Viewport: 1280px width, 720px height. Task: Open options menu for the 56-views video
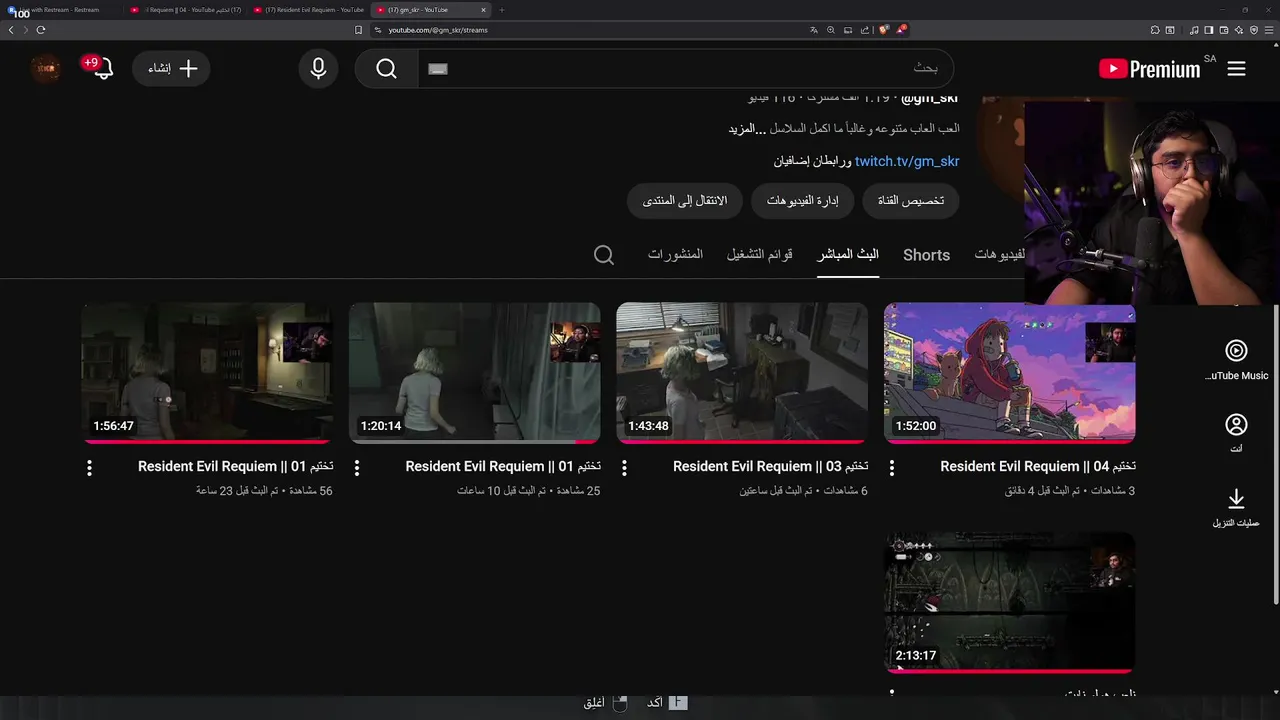click(x=89, y=468)
